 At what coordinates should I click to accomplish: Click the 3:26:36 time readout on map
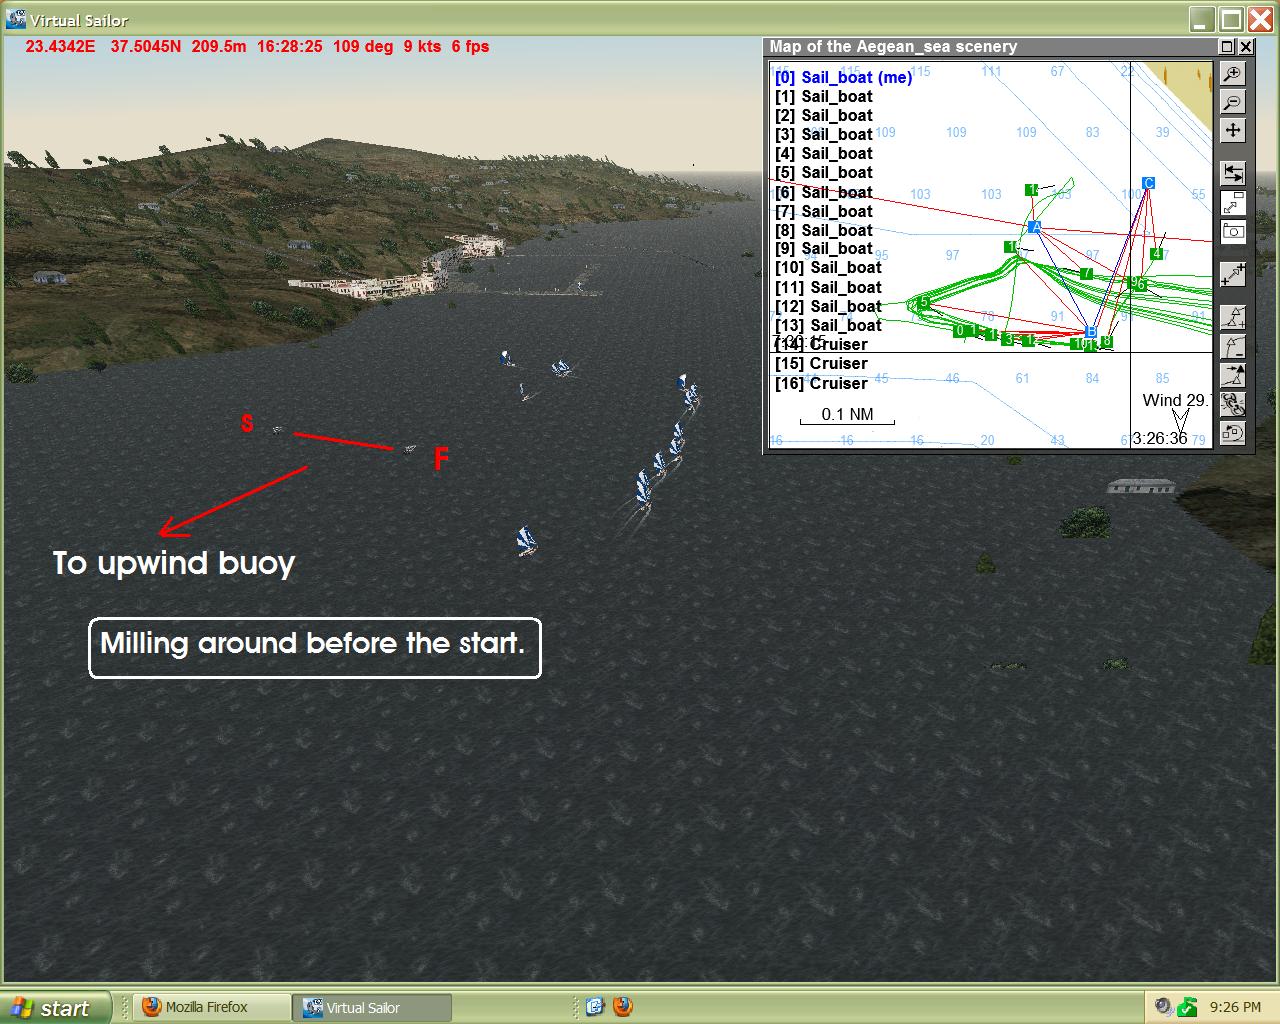[1160, 438]
